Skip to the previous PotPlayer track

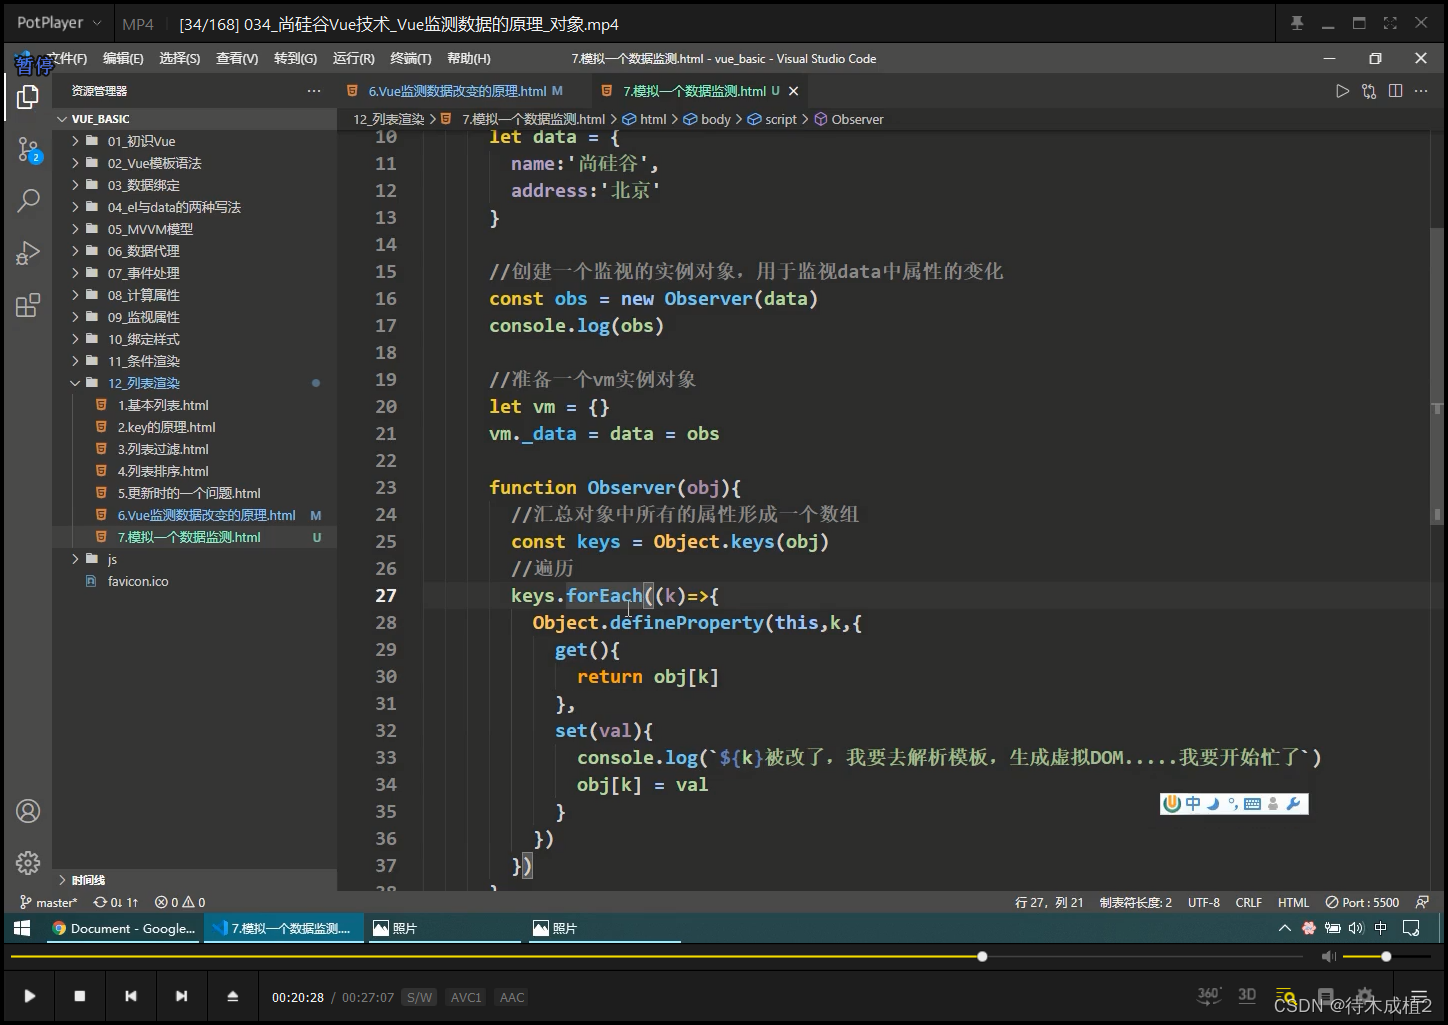pos(131,996)
